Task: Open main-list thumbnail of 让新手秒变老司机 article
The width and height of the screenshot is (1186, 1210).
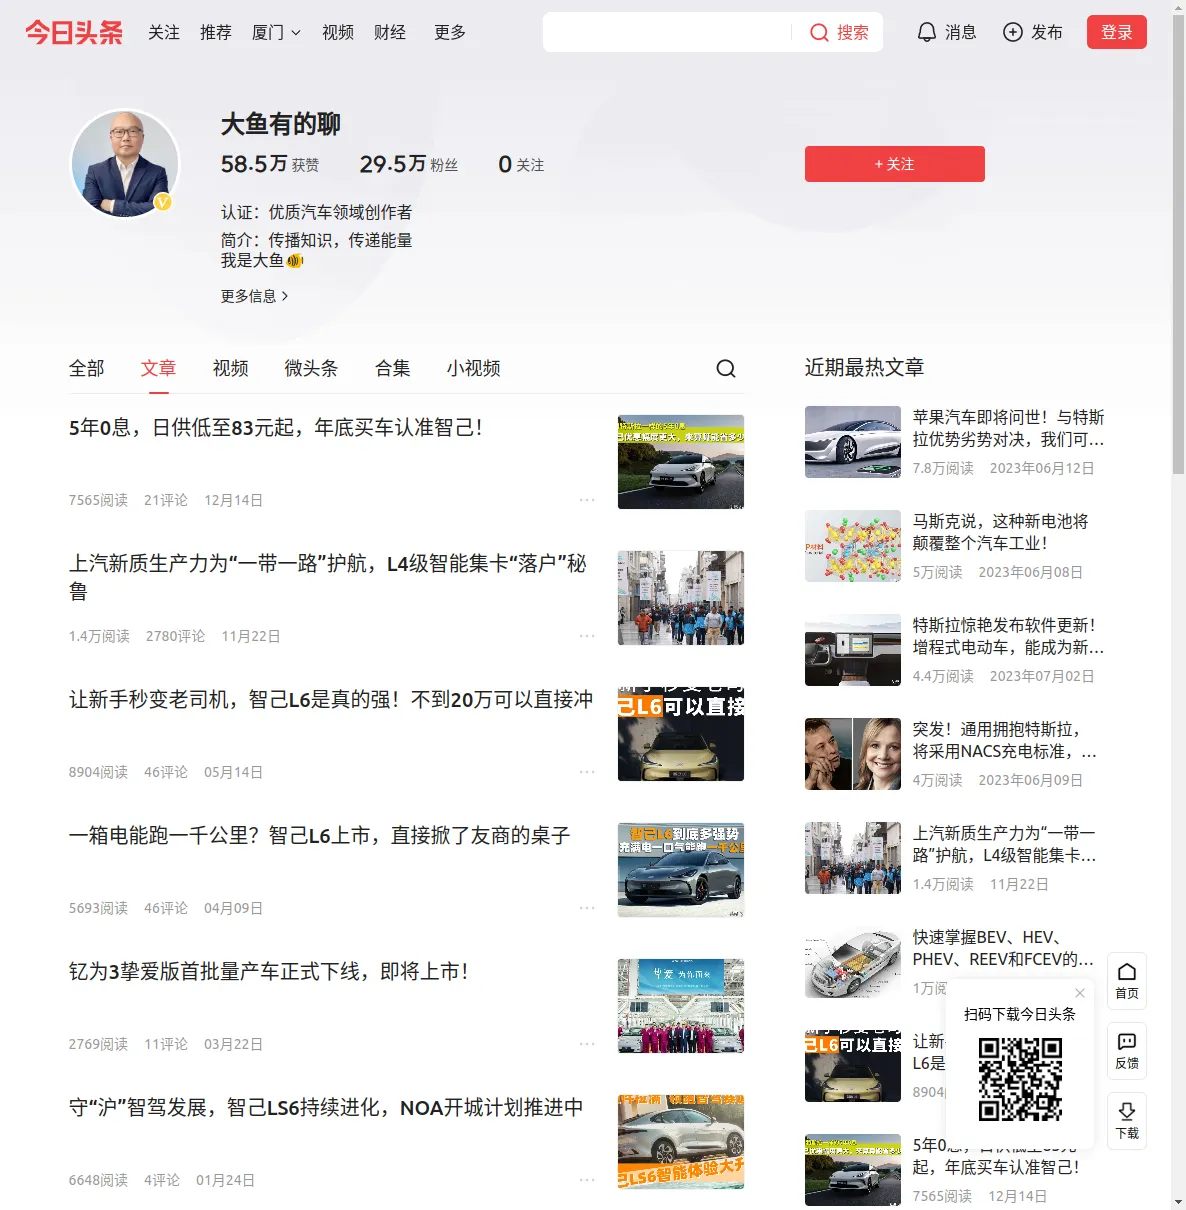Action: click(681, 734)
